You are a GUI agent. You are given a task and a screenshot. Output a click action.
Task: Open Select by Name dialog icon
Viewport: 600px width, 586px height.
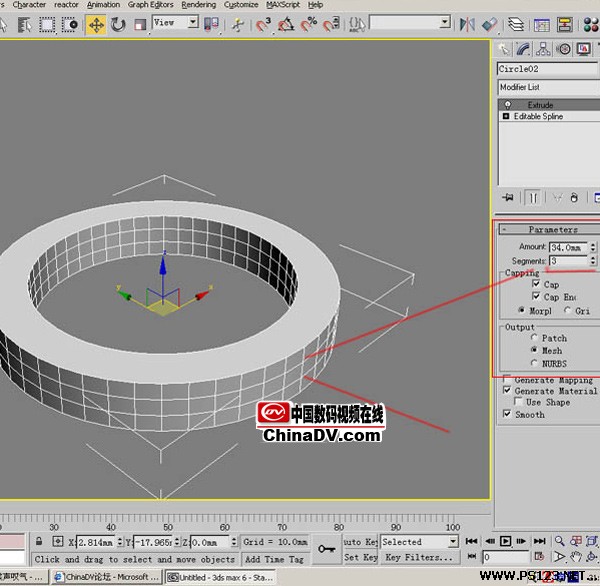25,25
